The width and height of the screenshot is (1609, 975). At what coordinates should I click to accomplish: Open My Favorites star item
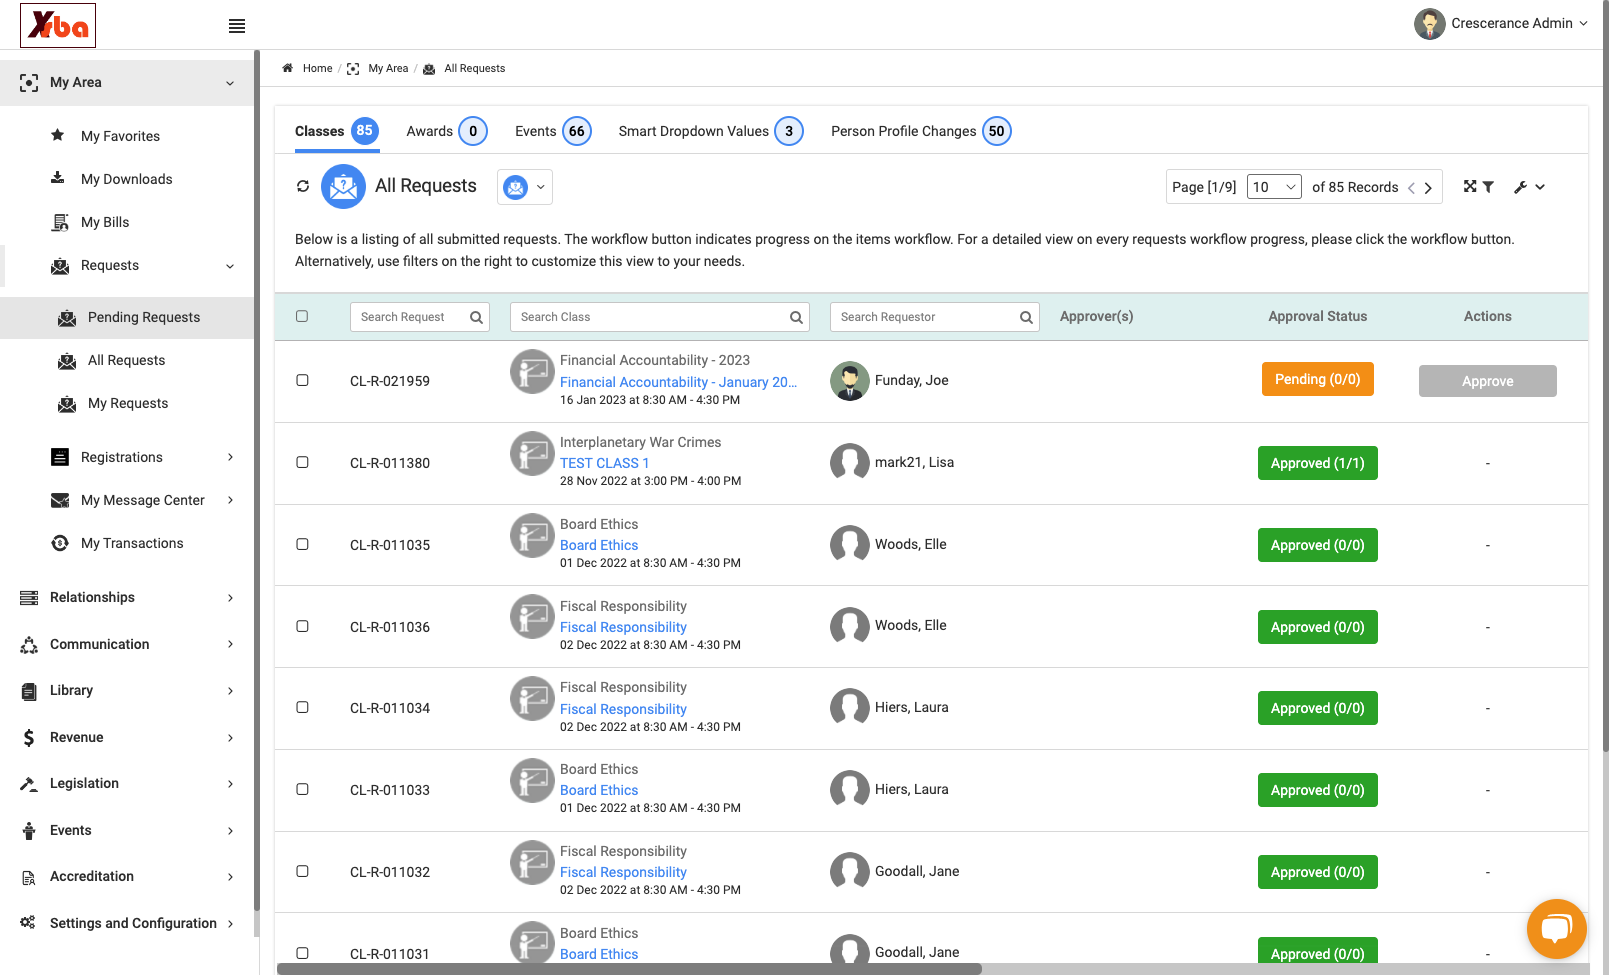[120, 136]
